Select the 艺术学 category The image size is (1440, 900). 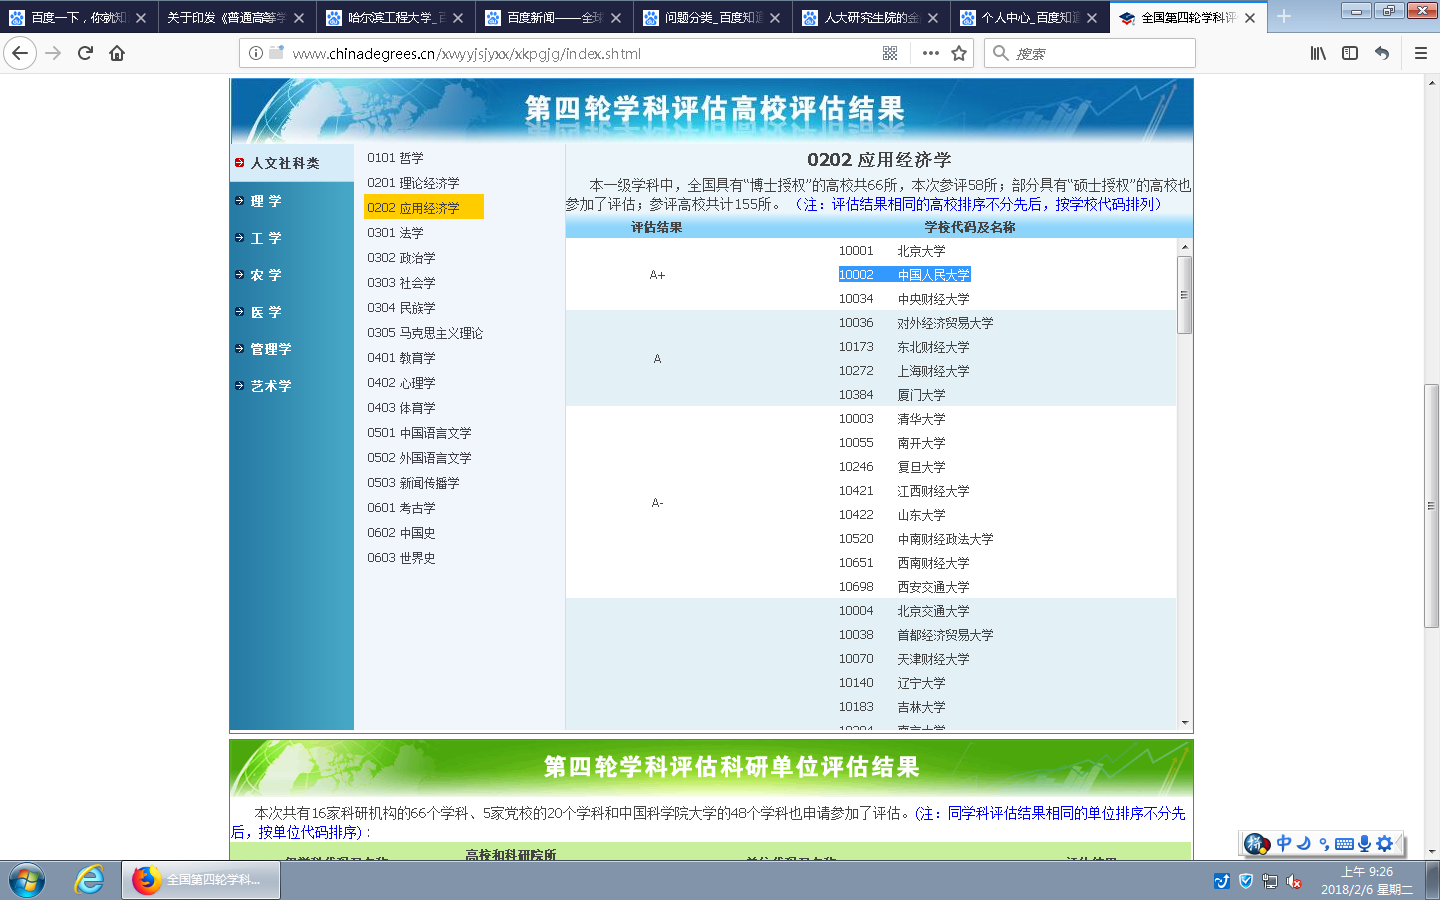click(271, 386)
